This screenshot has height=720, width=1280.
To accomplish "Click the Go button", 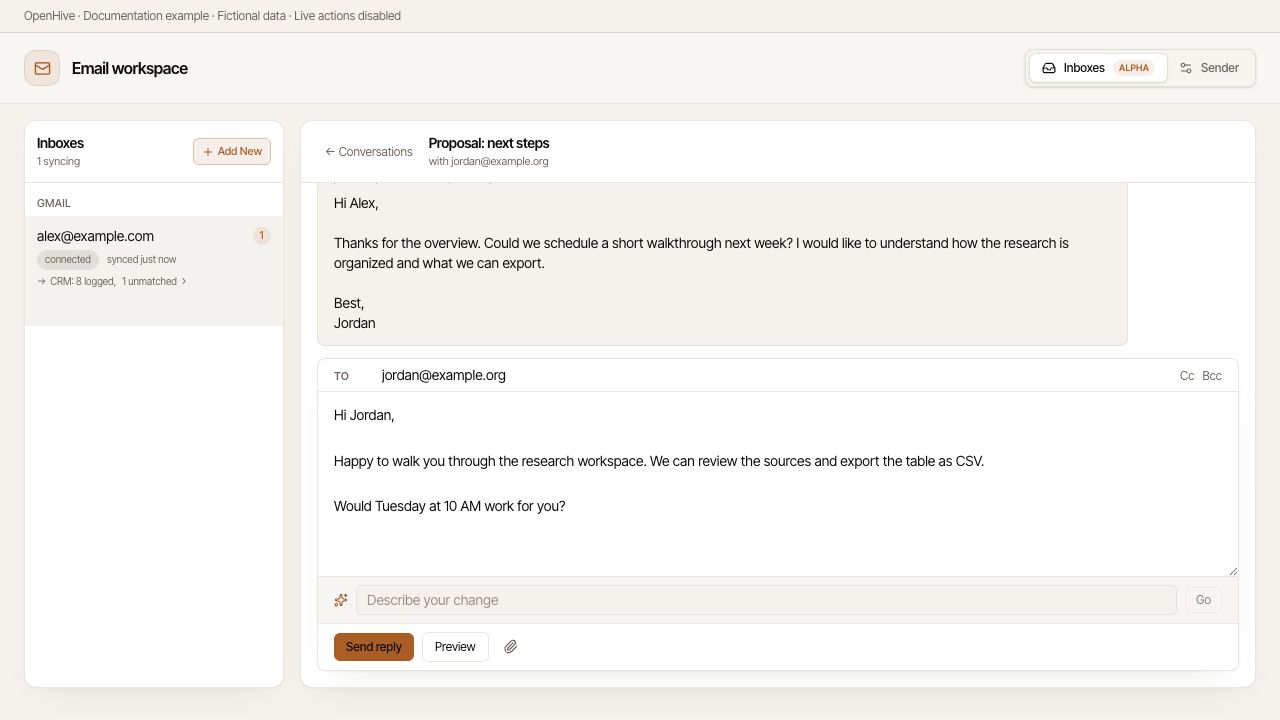I will pyautogui.click(x=1203, y=600).
